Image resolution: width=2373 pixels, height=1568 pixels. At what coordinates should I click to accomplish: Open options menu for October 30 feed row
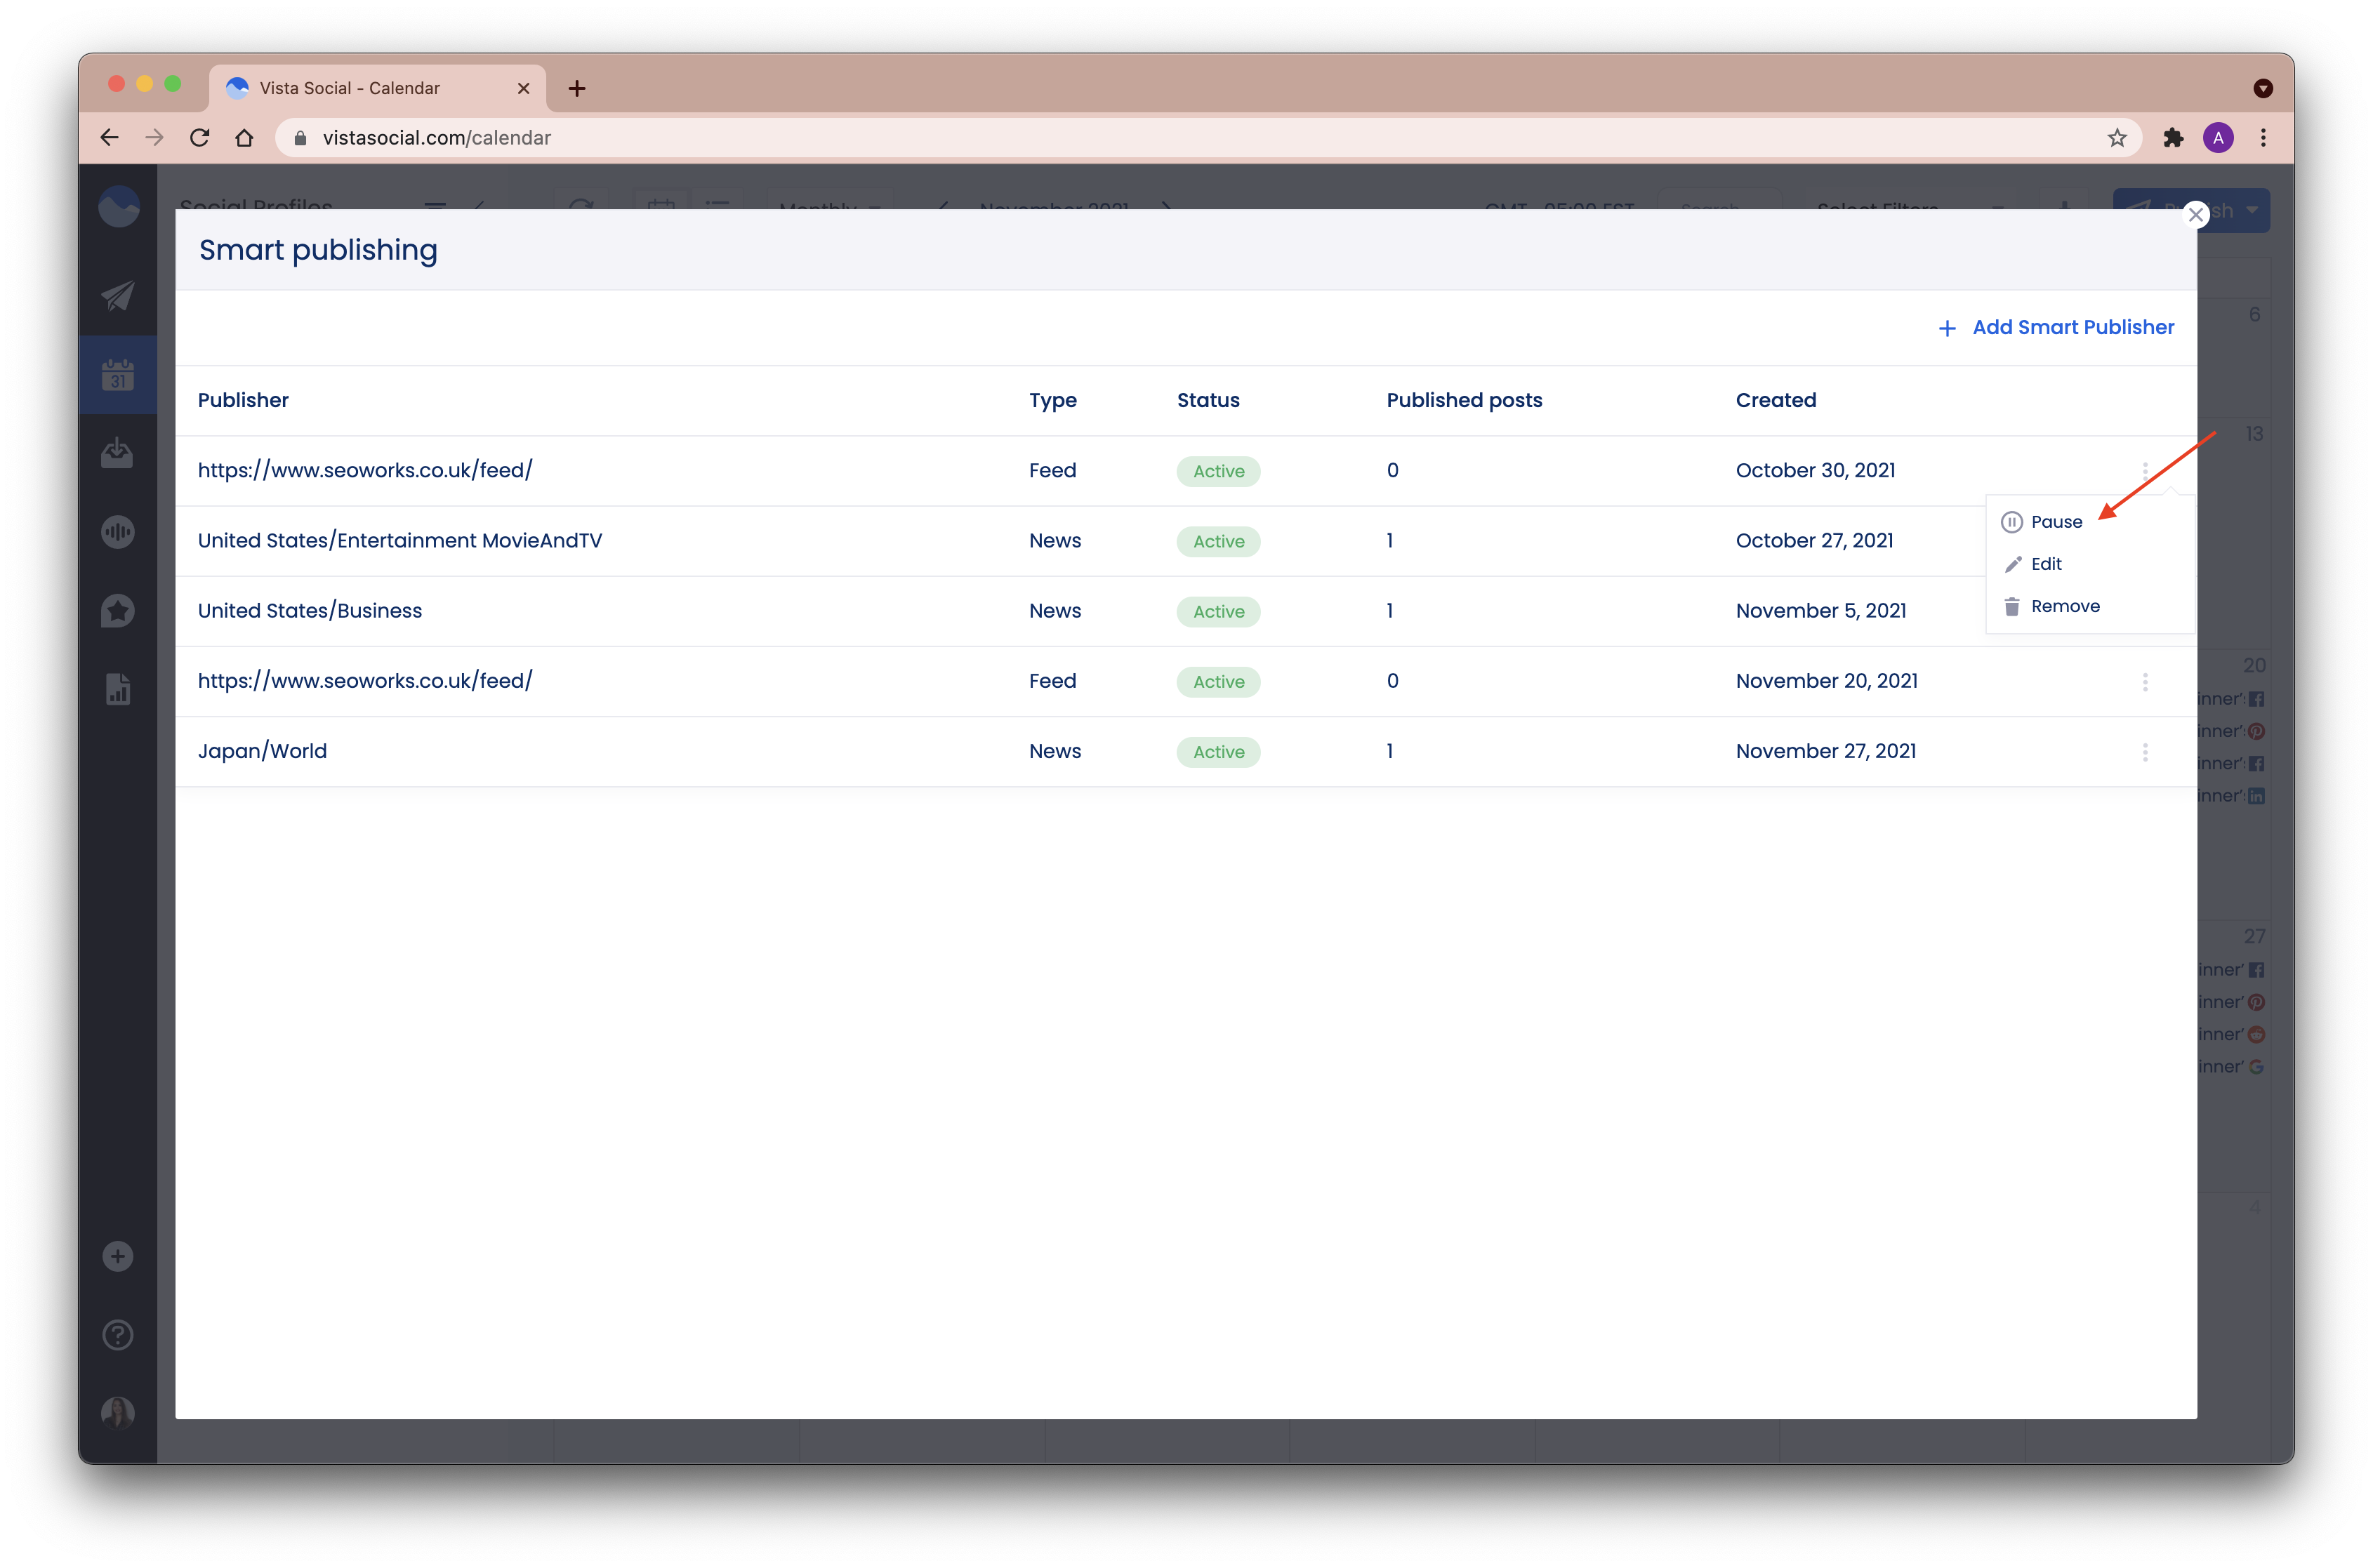tap(2144, 471)
